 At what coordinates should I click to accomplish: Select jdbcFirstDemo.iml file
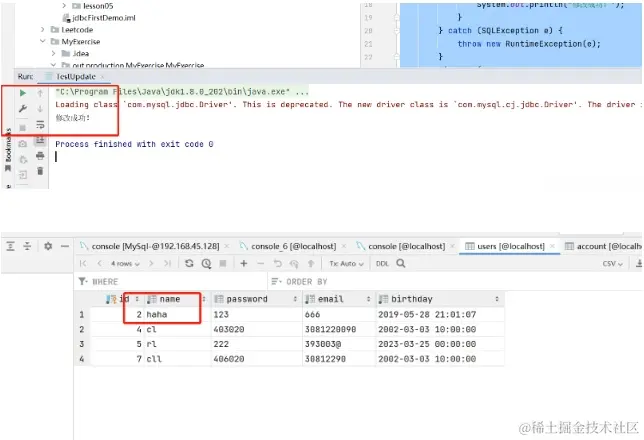99,18
